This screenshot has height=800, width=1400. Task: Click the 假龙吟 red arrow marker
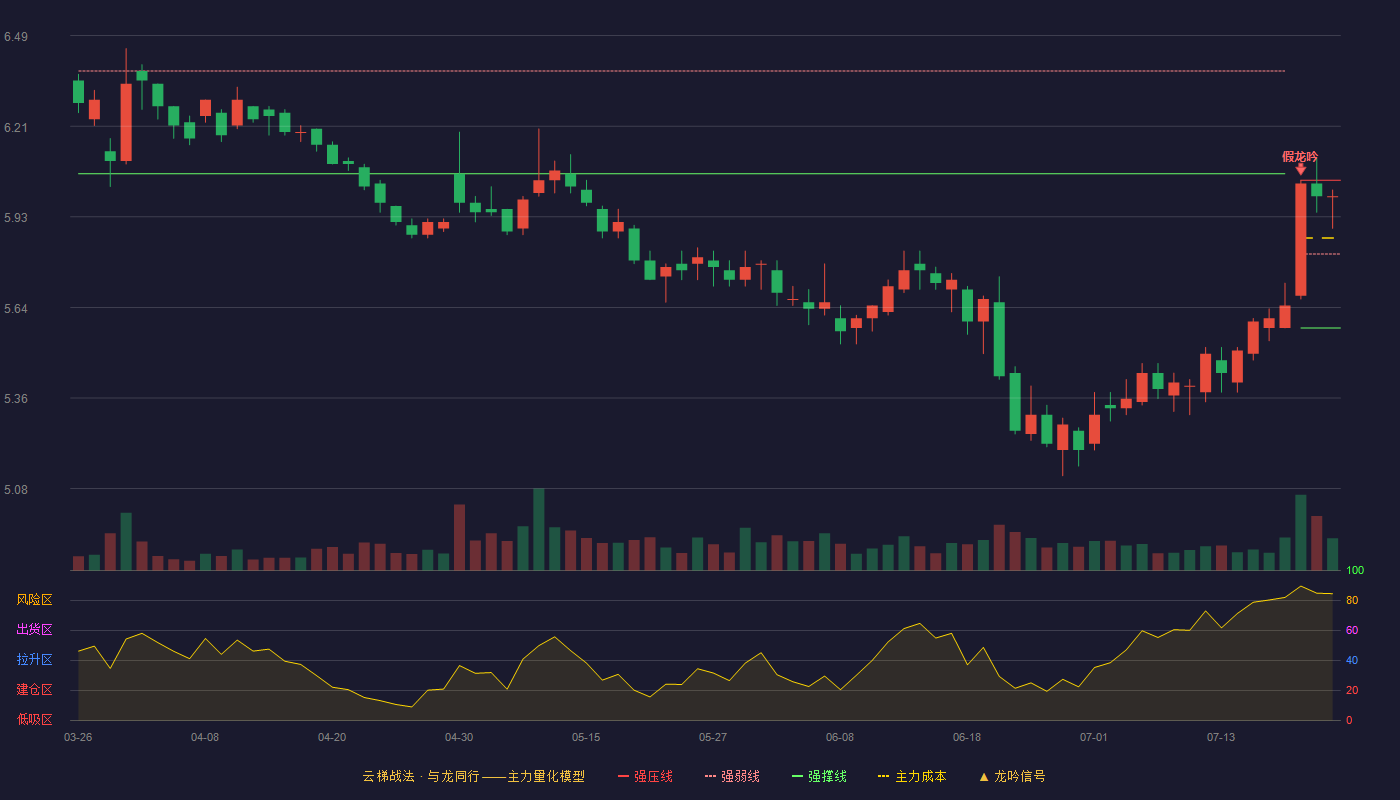[1300, 170]
